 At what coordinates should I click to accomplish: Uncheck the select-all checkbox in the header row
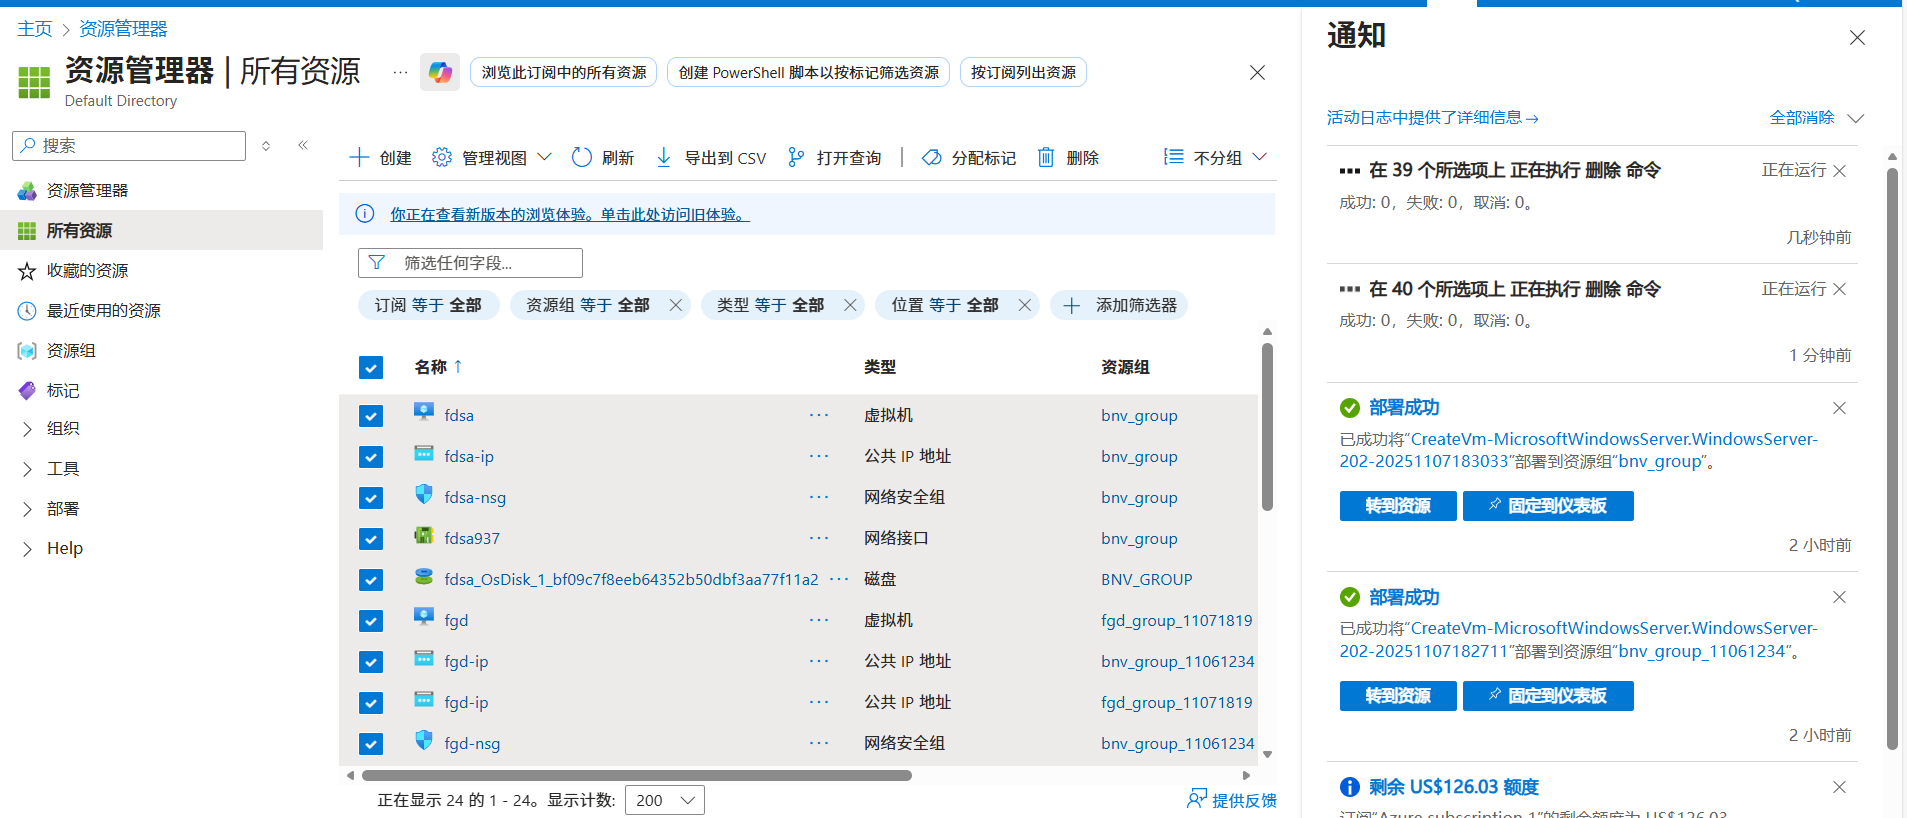(371, 368)
